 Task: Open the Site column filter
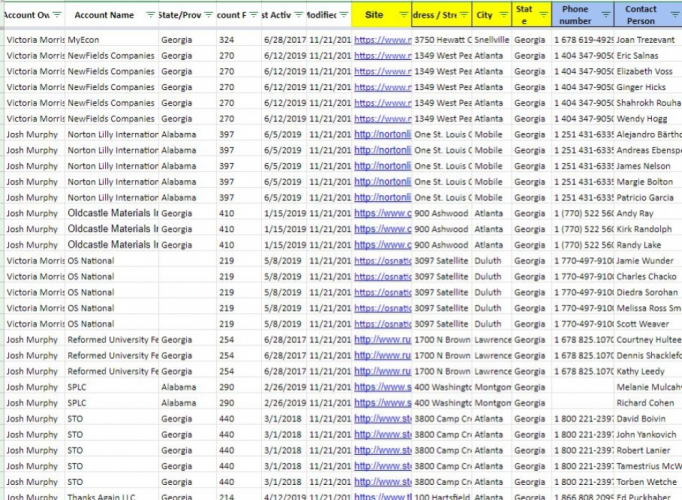(404, 15)
